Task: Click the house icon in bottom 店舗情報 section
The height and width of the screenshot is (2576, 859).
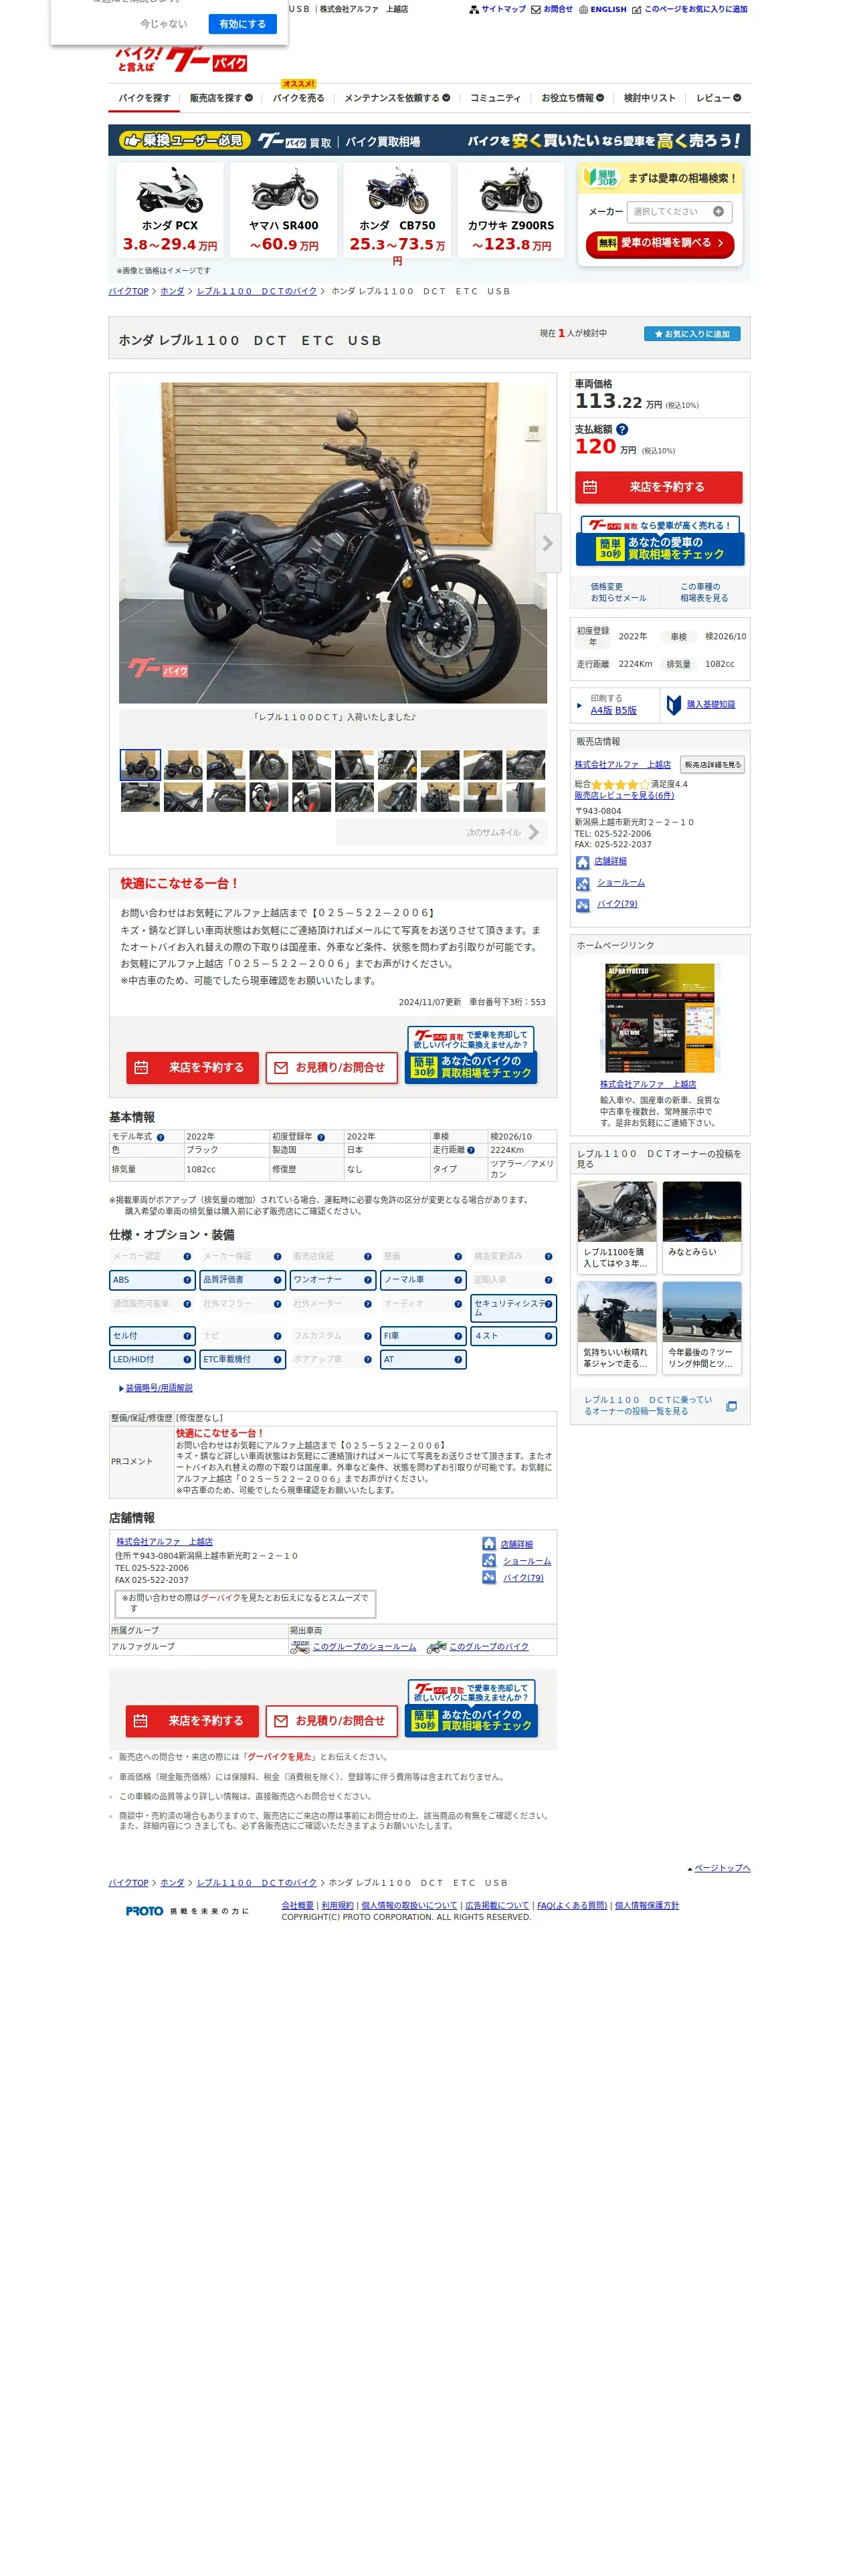Action: coord(489,1543)
